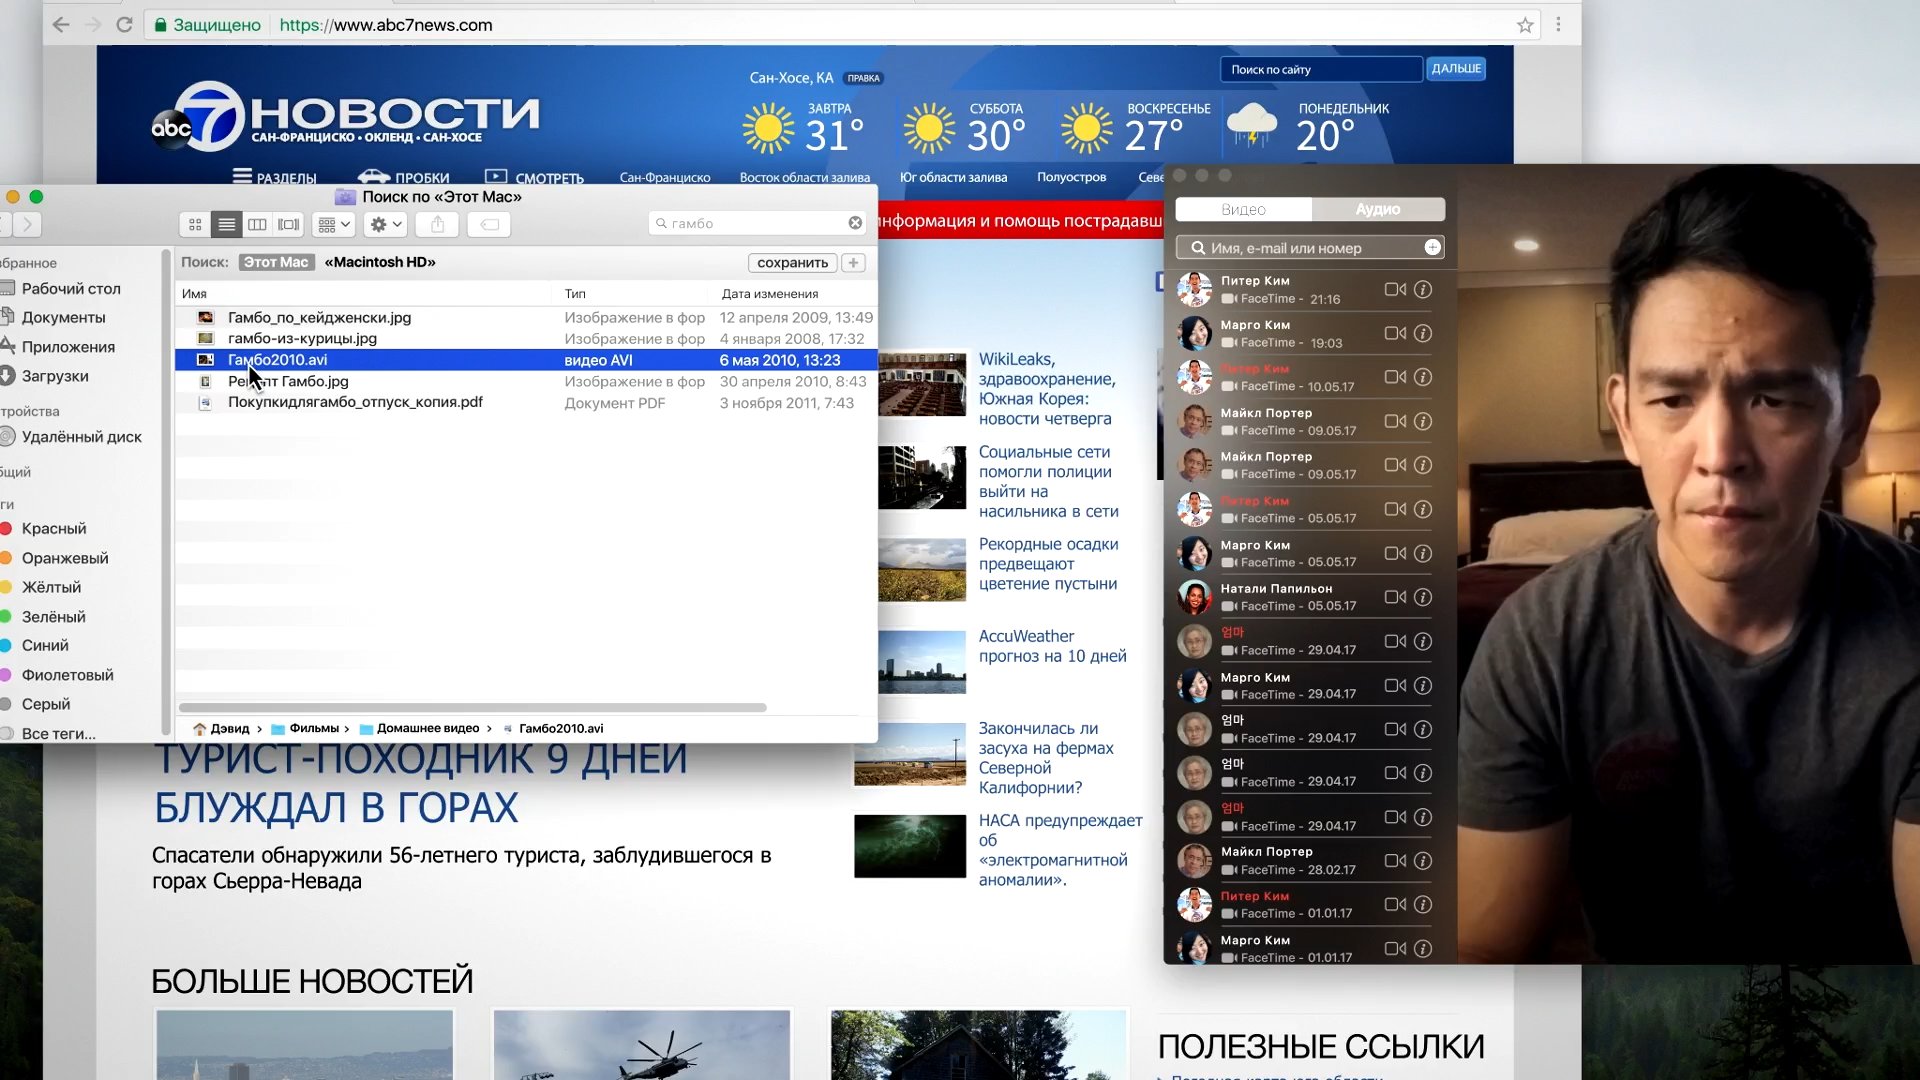Switch Finder to column view

[x=257, y=225]
